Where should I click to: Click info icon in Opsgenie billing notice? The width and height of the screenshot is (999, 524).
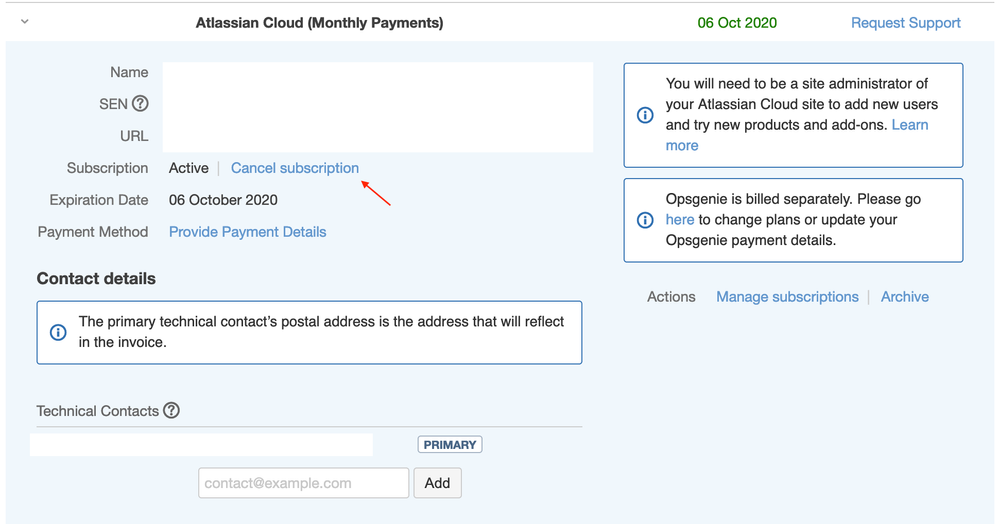(x=645, y=220)
